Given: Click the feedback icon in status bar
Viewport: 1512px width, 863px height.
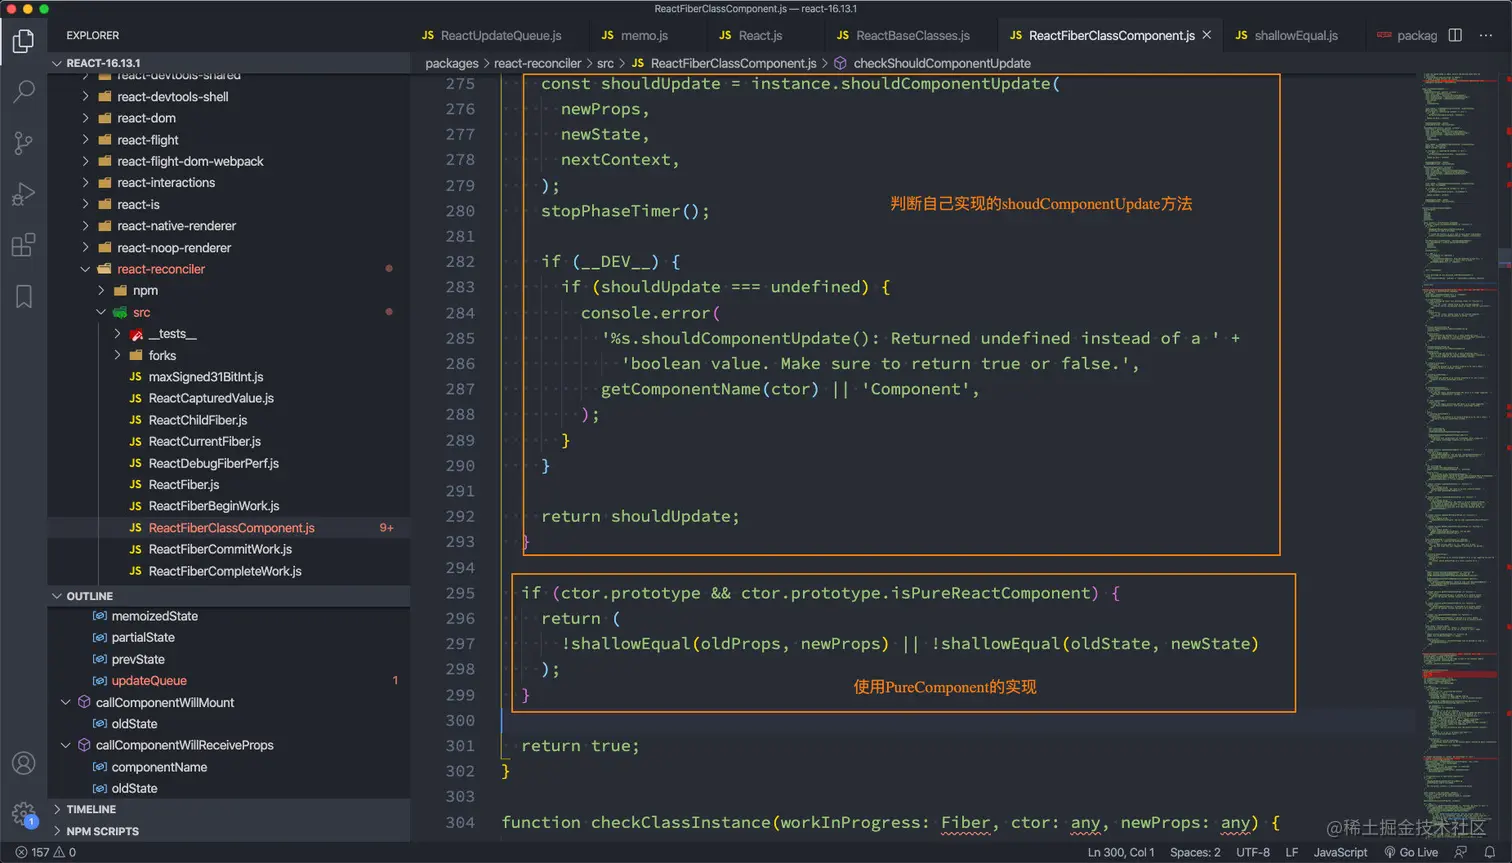Looking at the screenshot, I should tap(1461, 852).
